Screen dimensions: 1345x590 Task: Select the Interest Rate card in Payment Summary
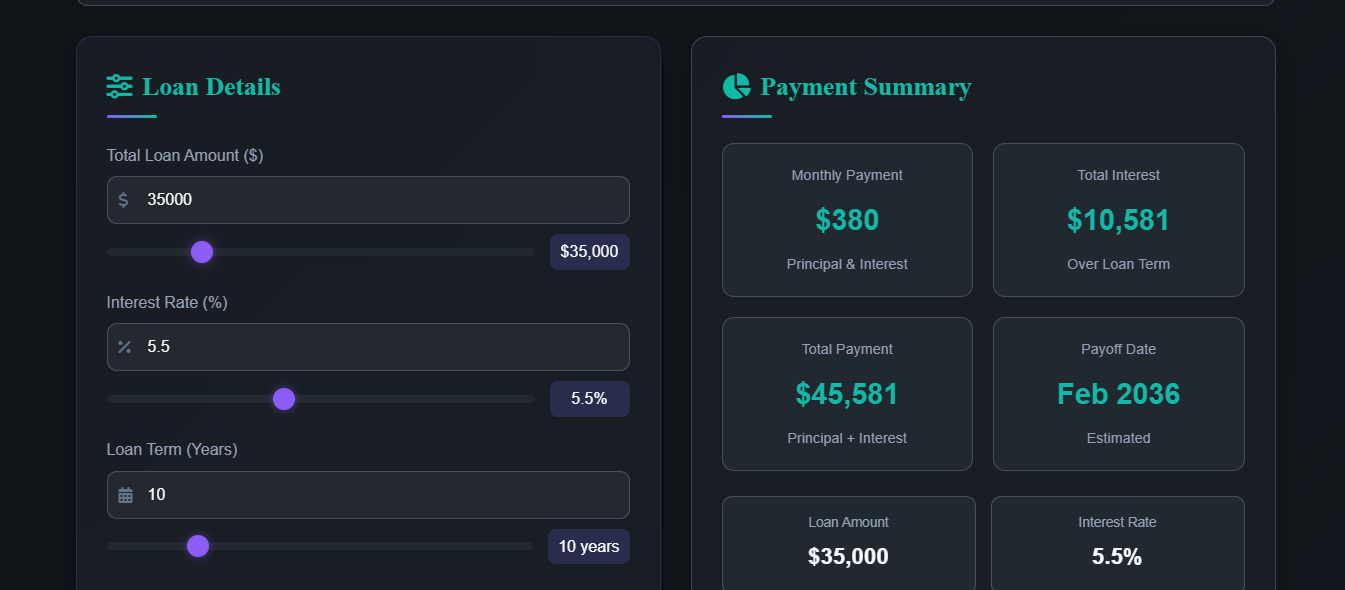tap(1118, 545)
